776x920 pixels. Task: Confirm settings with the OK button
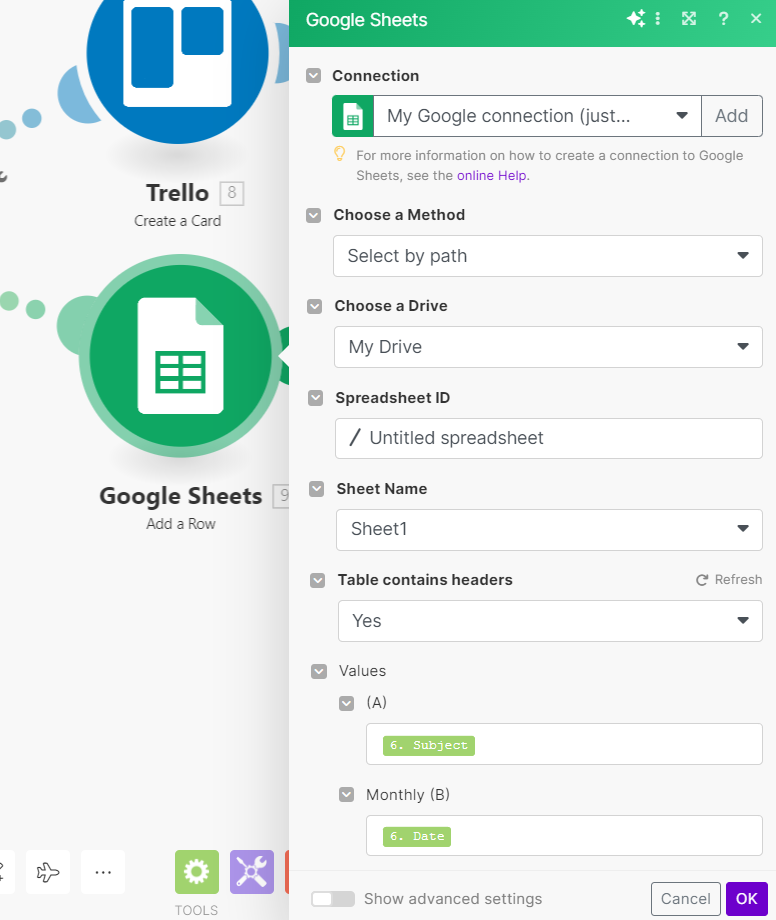pyautogui.click(x=747, y=899)
